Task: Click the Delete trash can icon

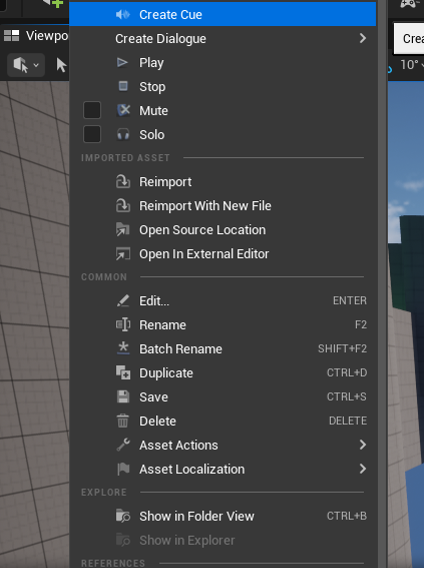Action: (x=123, y=421)
